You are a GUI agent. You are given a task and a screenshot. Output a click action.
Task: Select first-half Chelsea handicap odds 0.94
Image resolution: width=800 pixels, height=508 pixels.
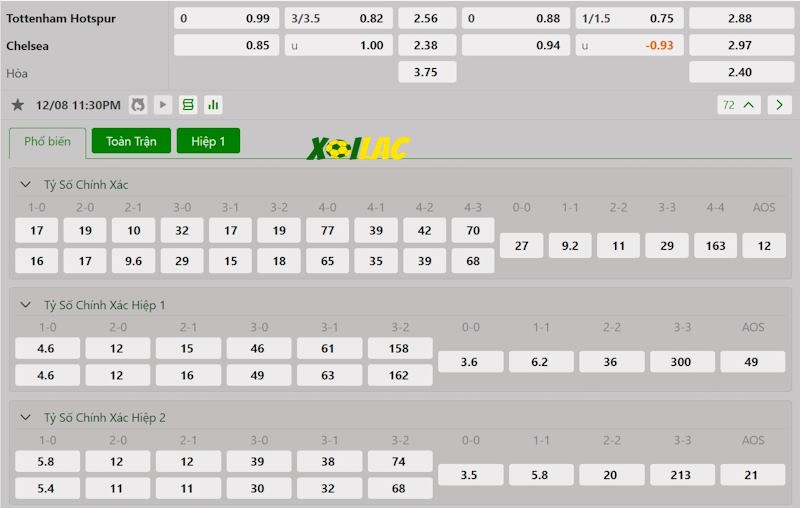coord(516,45)
